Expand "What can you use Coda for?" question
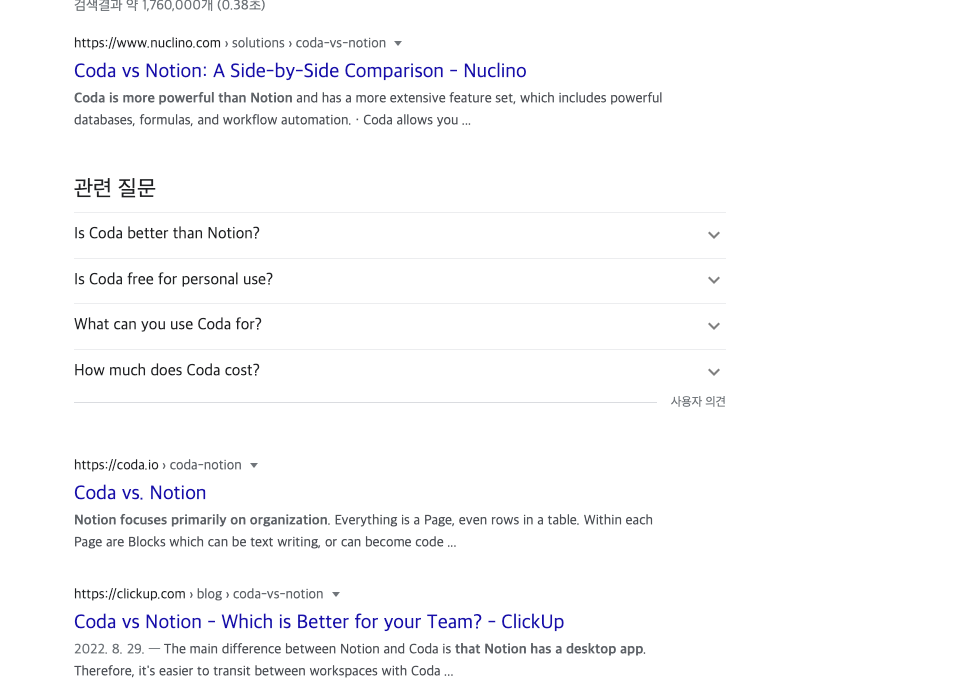The width and height of the screenshot is (971, 692). (168, 325)
